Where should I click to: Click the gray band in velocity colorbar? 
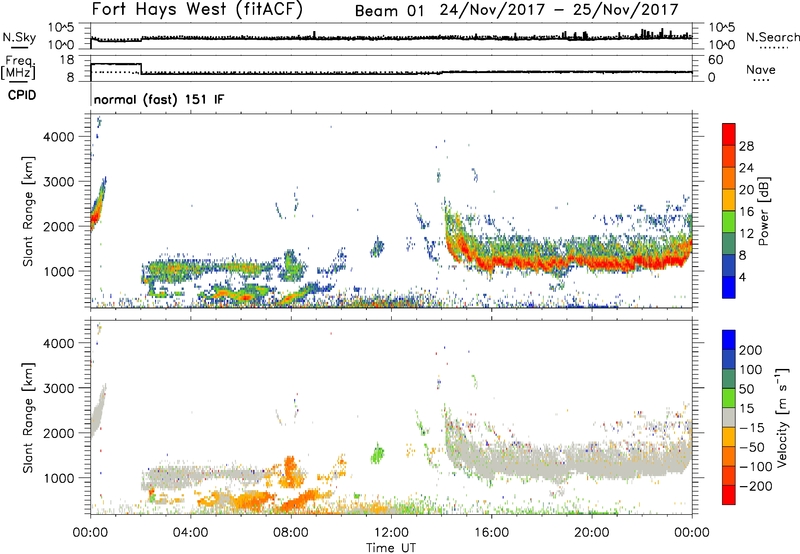[729, 417]
